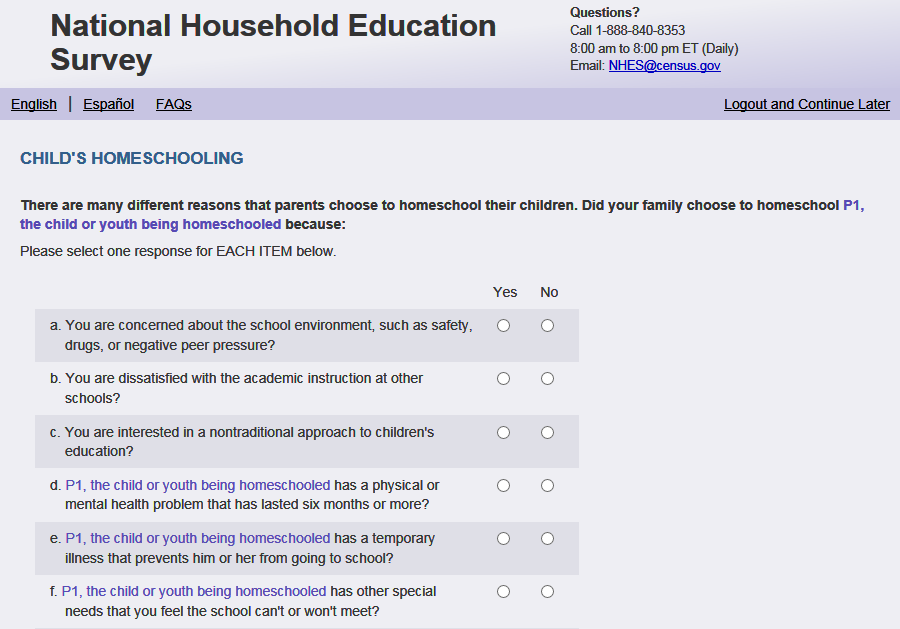Mark Yes for nontraditional approach to education

(503, 432)
